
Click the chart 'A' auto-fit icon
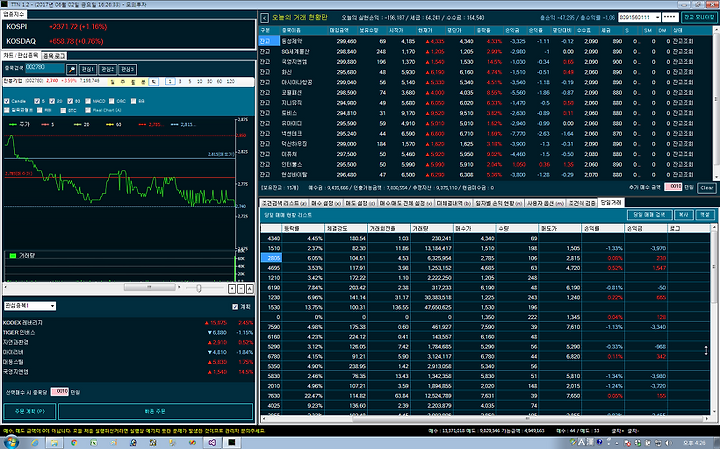[249, 288]
